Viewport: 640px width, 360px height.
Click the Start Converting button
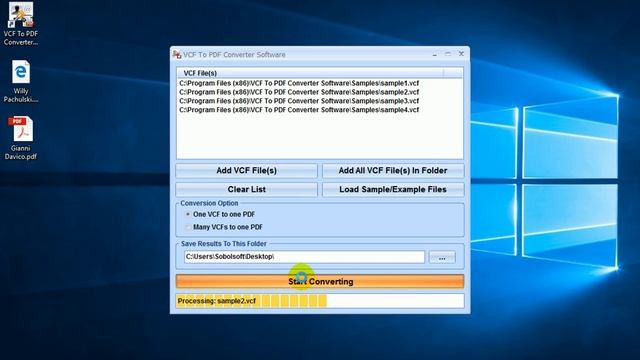tap(320, 281)
